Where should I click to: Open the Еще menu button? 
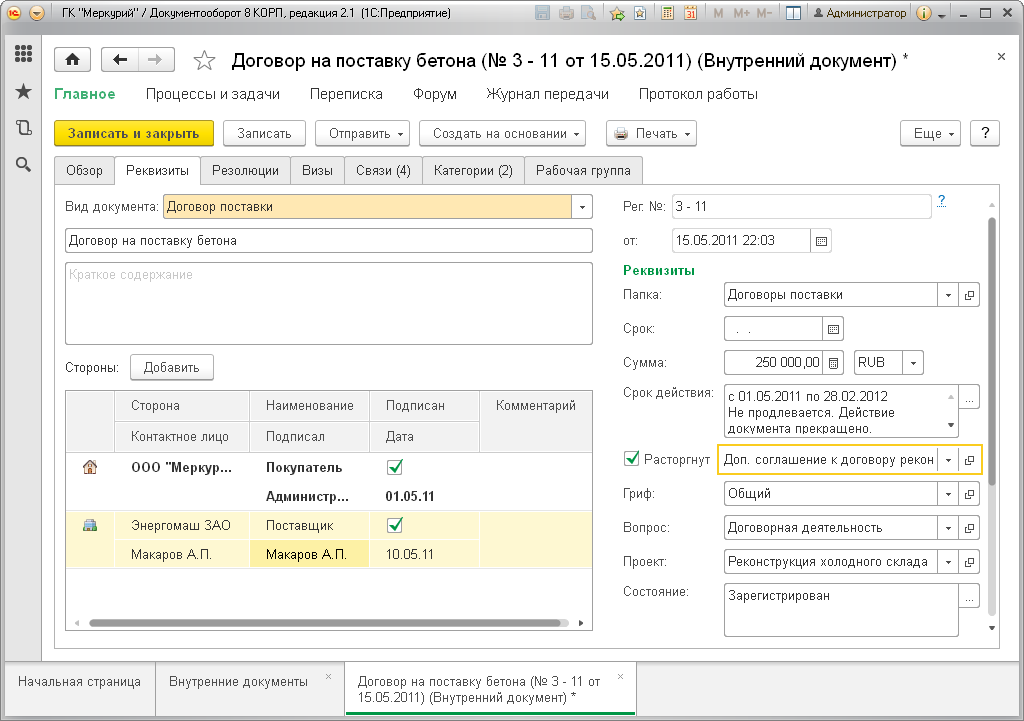pos(931,134)
